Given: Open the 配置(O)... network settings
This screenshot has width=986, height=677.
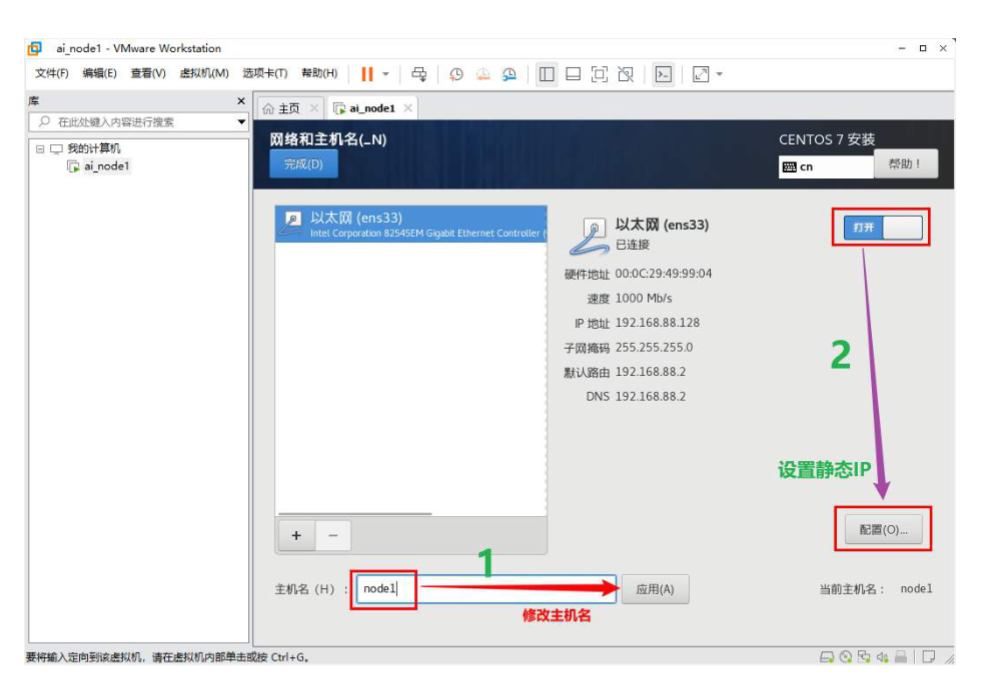Looking at the screenshot, I should pyautogui.click(x=884, y=530).
